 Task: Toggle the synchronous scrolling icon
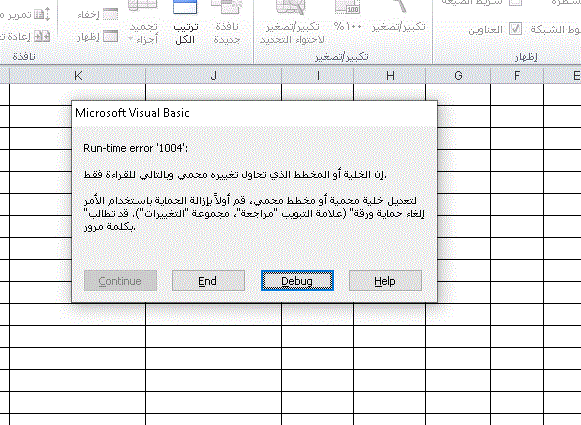(42, 14)
